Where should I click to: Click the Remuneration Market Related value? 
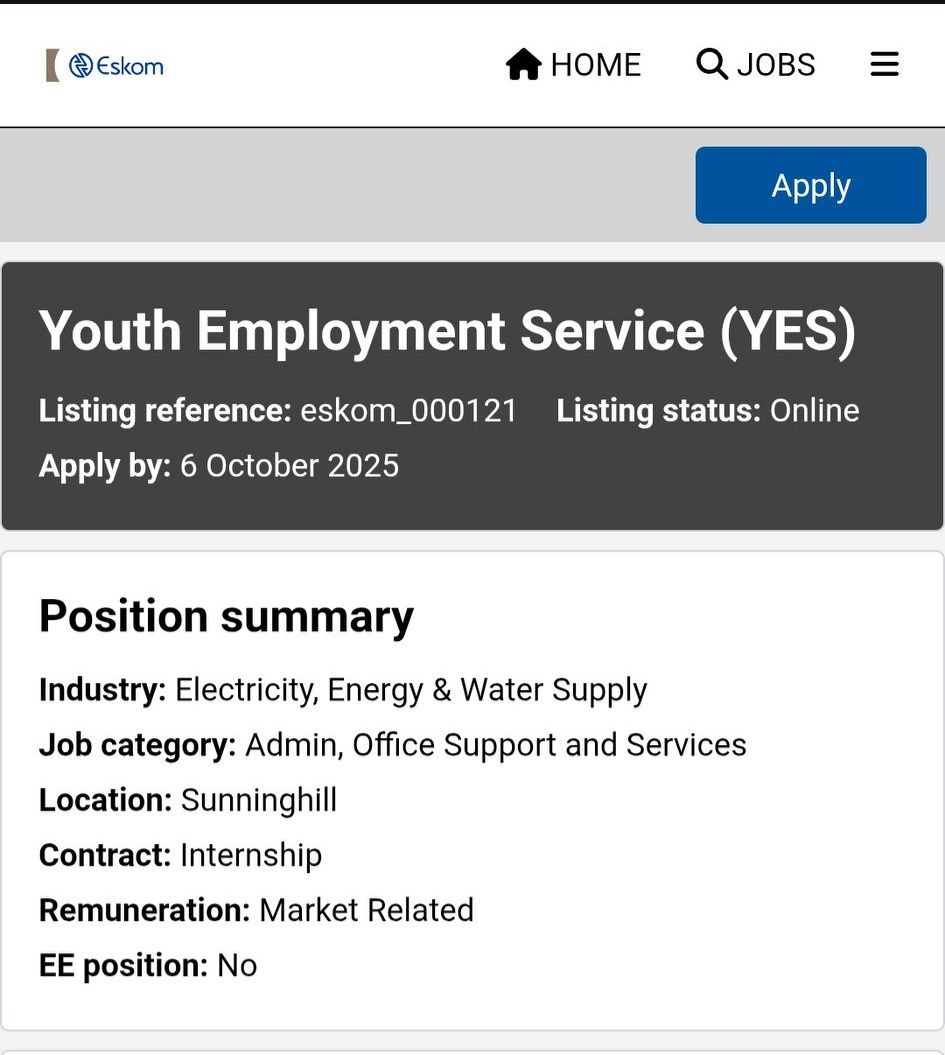366,910
